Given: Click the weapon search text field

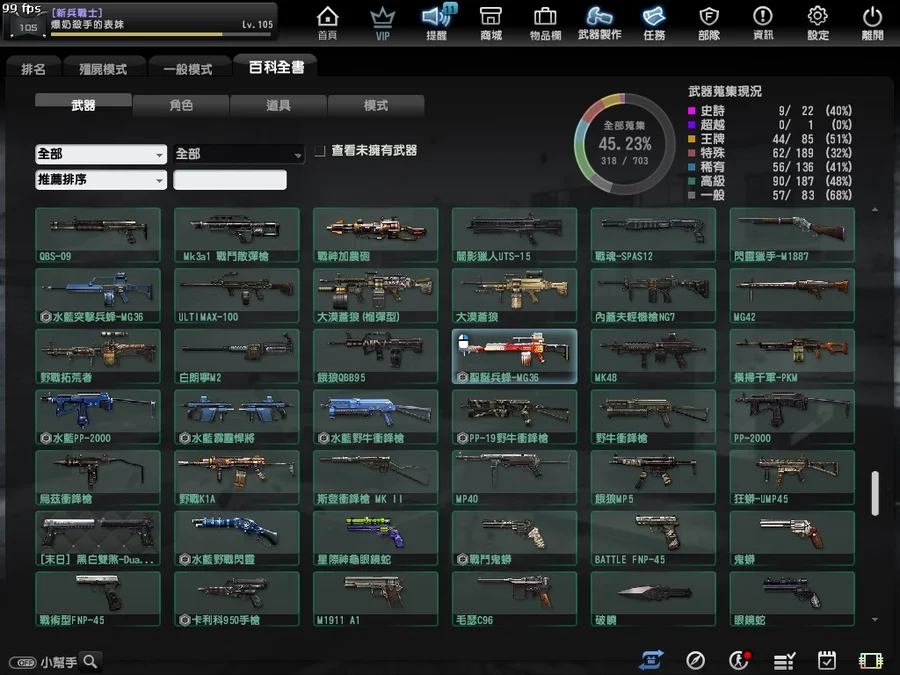Looking at the screenshot, I should pyautogui.click(x=230, y=180).
